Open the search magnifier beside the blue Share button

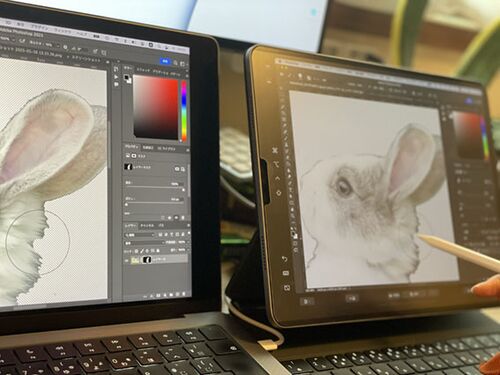(176, 62)
